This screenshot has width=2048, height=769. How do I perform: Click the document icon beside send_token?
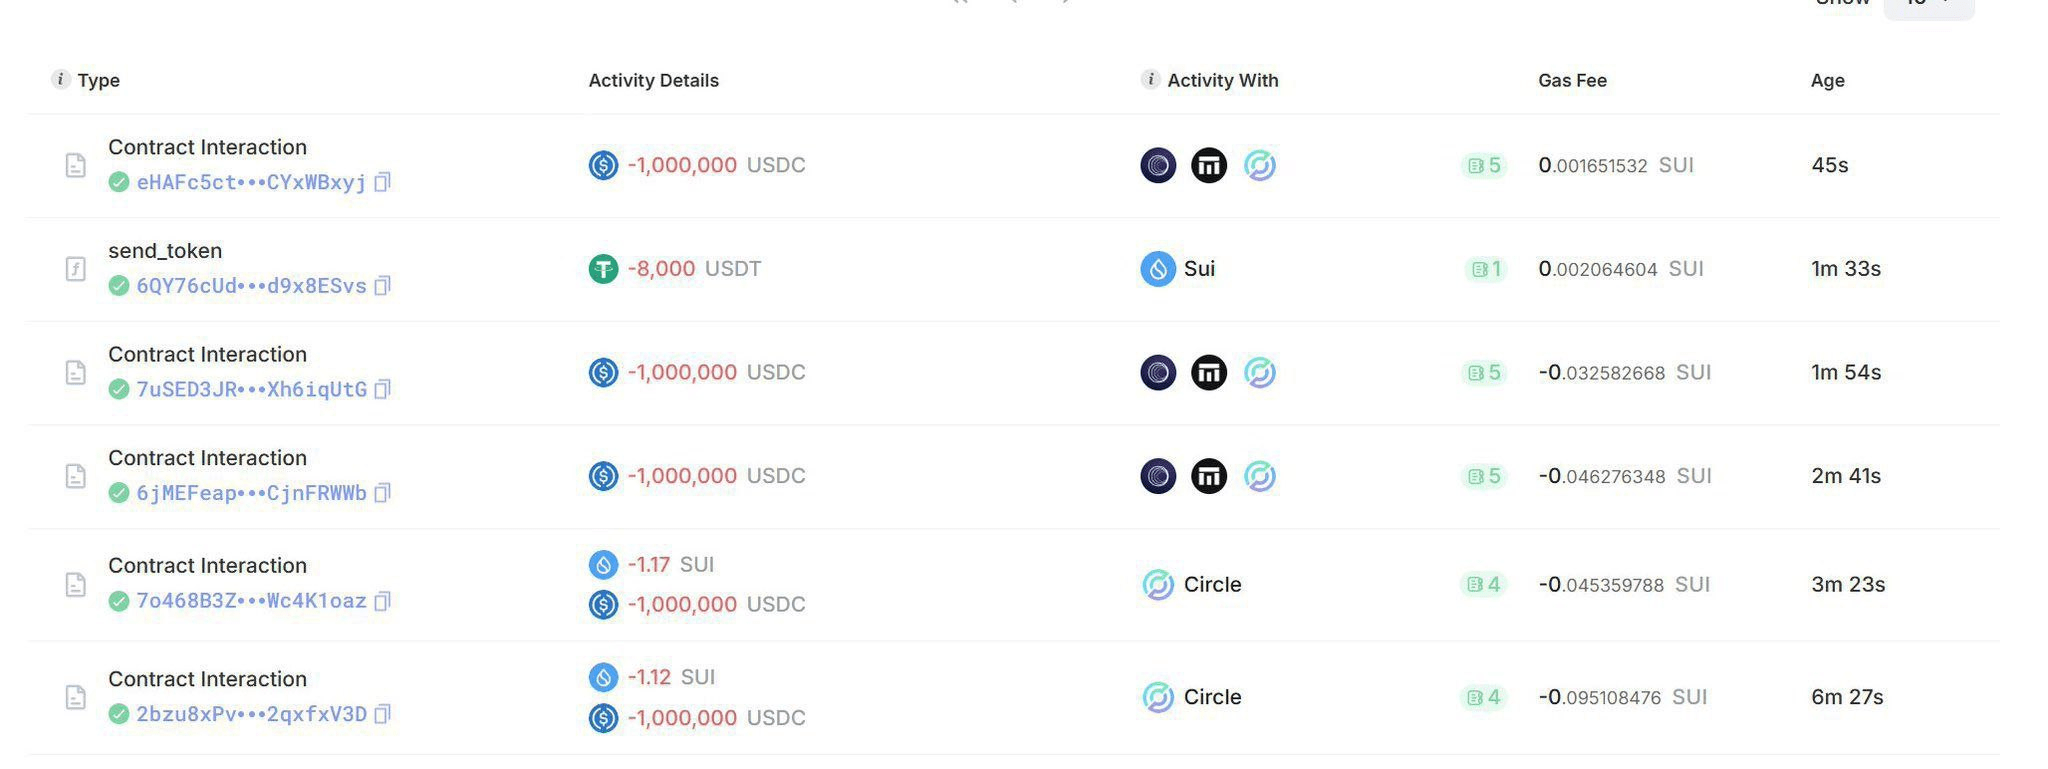tap(76, 269)
